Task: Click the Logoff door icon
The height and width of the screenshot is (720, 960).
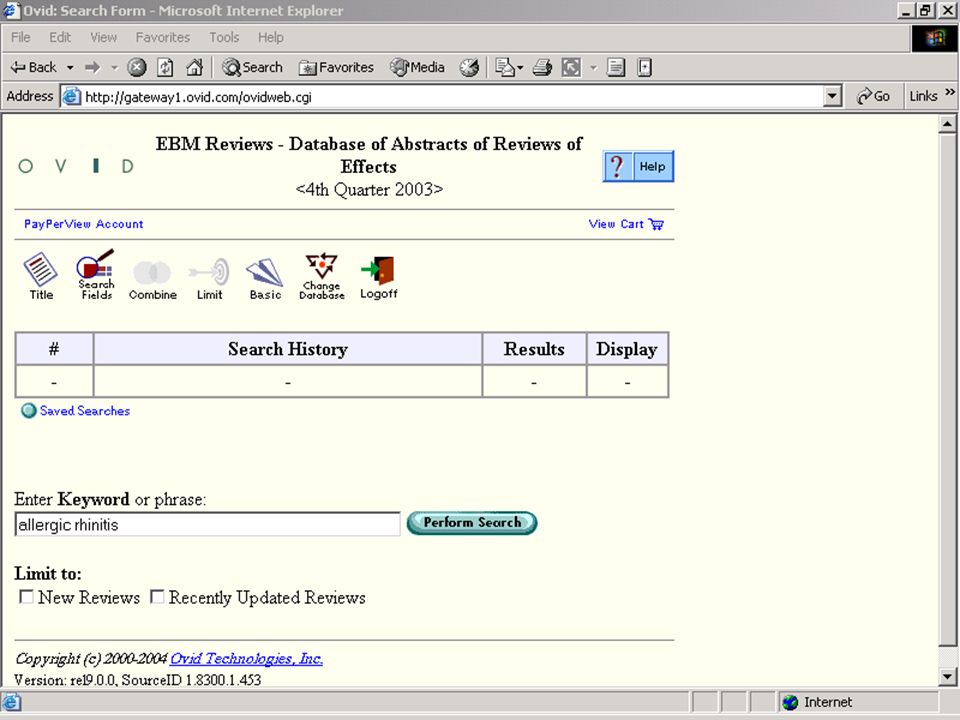Action: [x=378, y=277]
